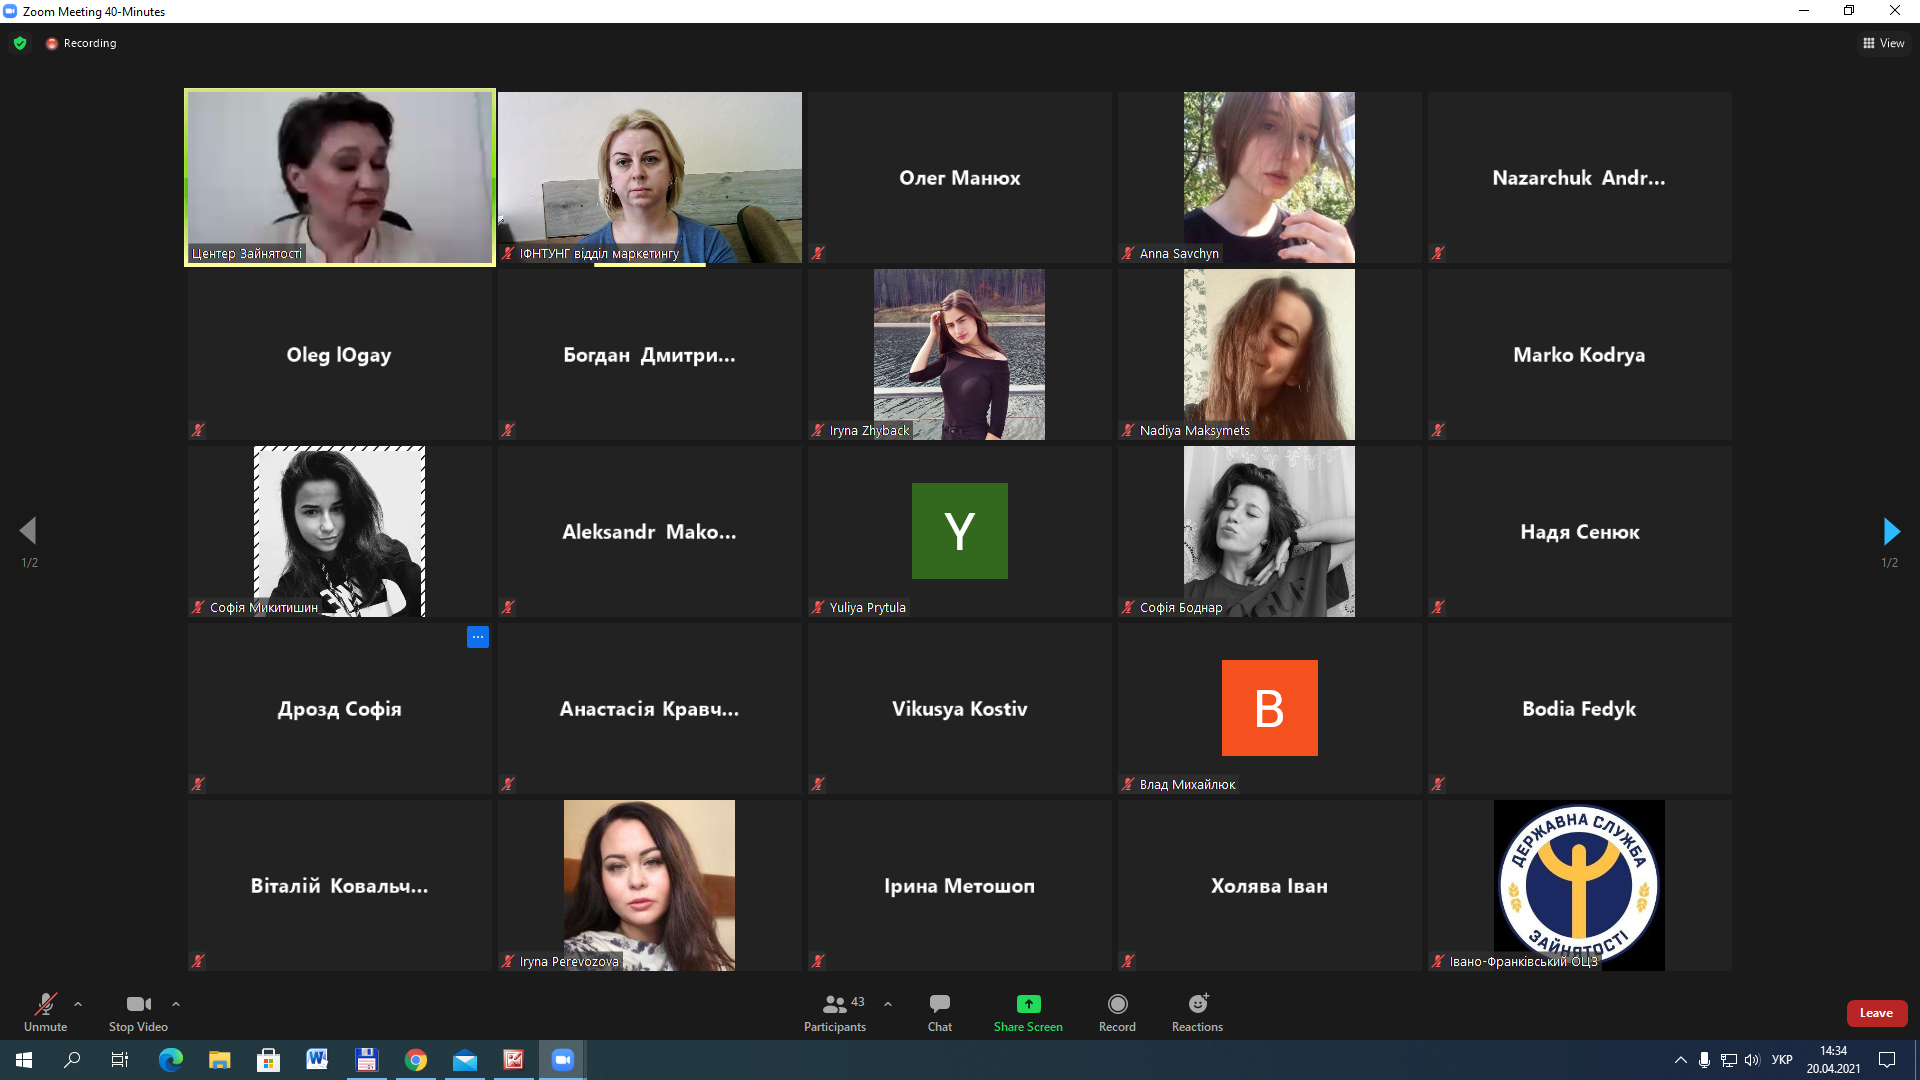
Task: Expand audio options arrow next to Unmute
Action: [x=78, y=1004]
